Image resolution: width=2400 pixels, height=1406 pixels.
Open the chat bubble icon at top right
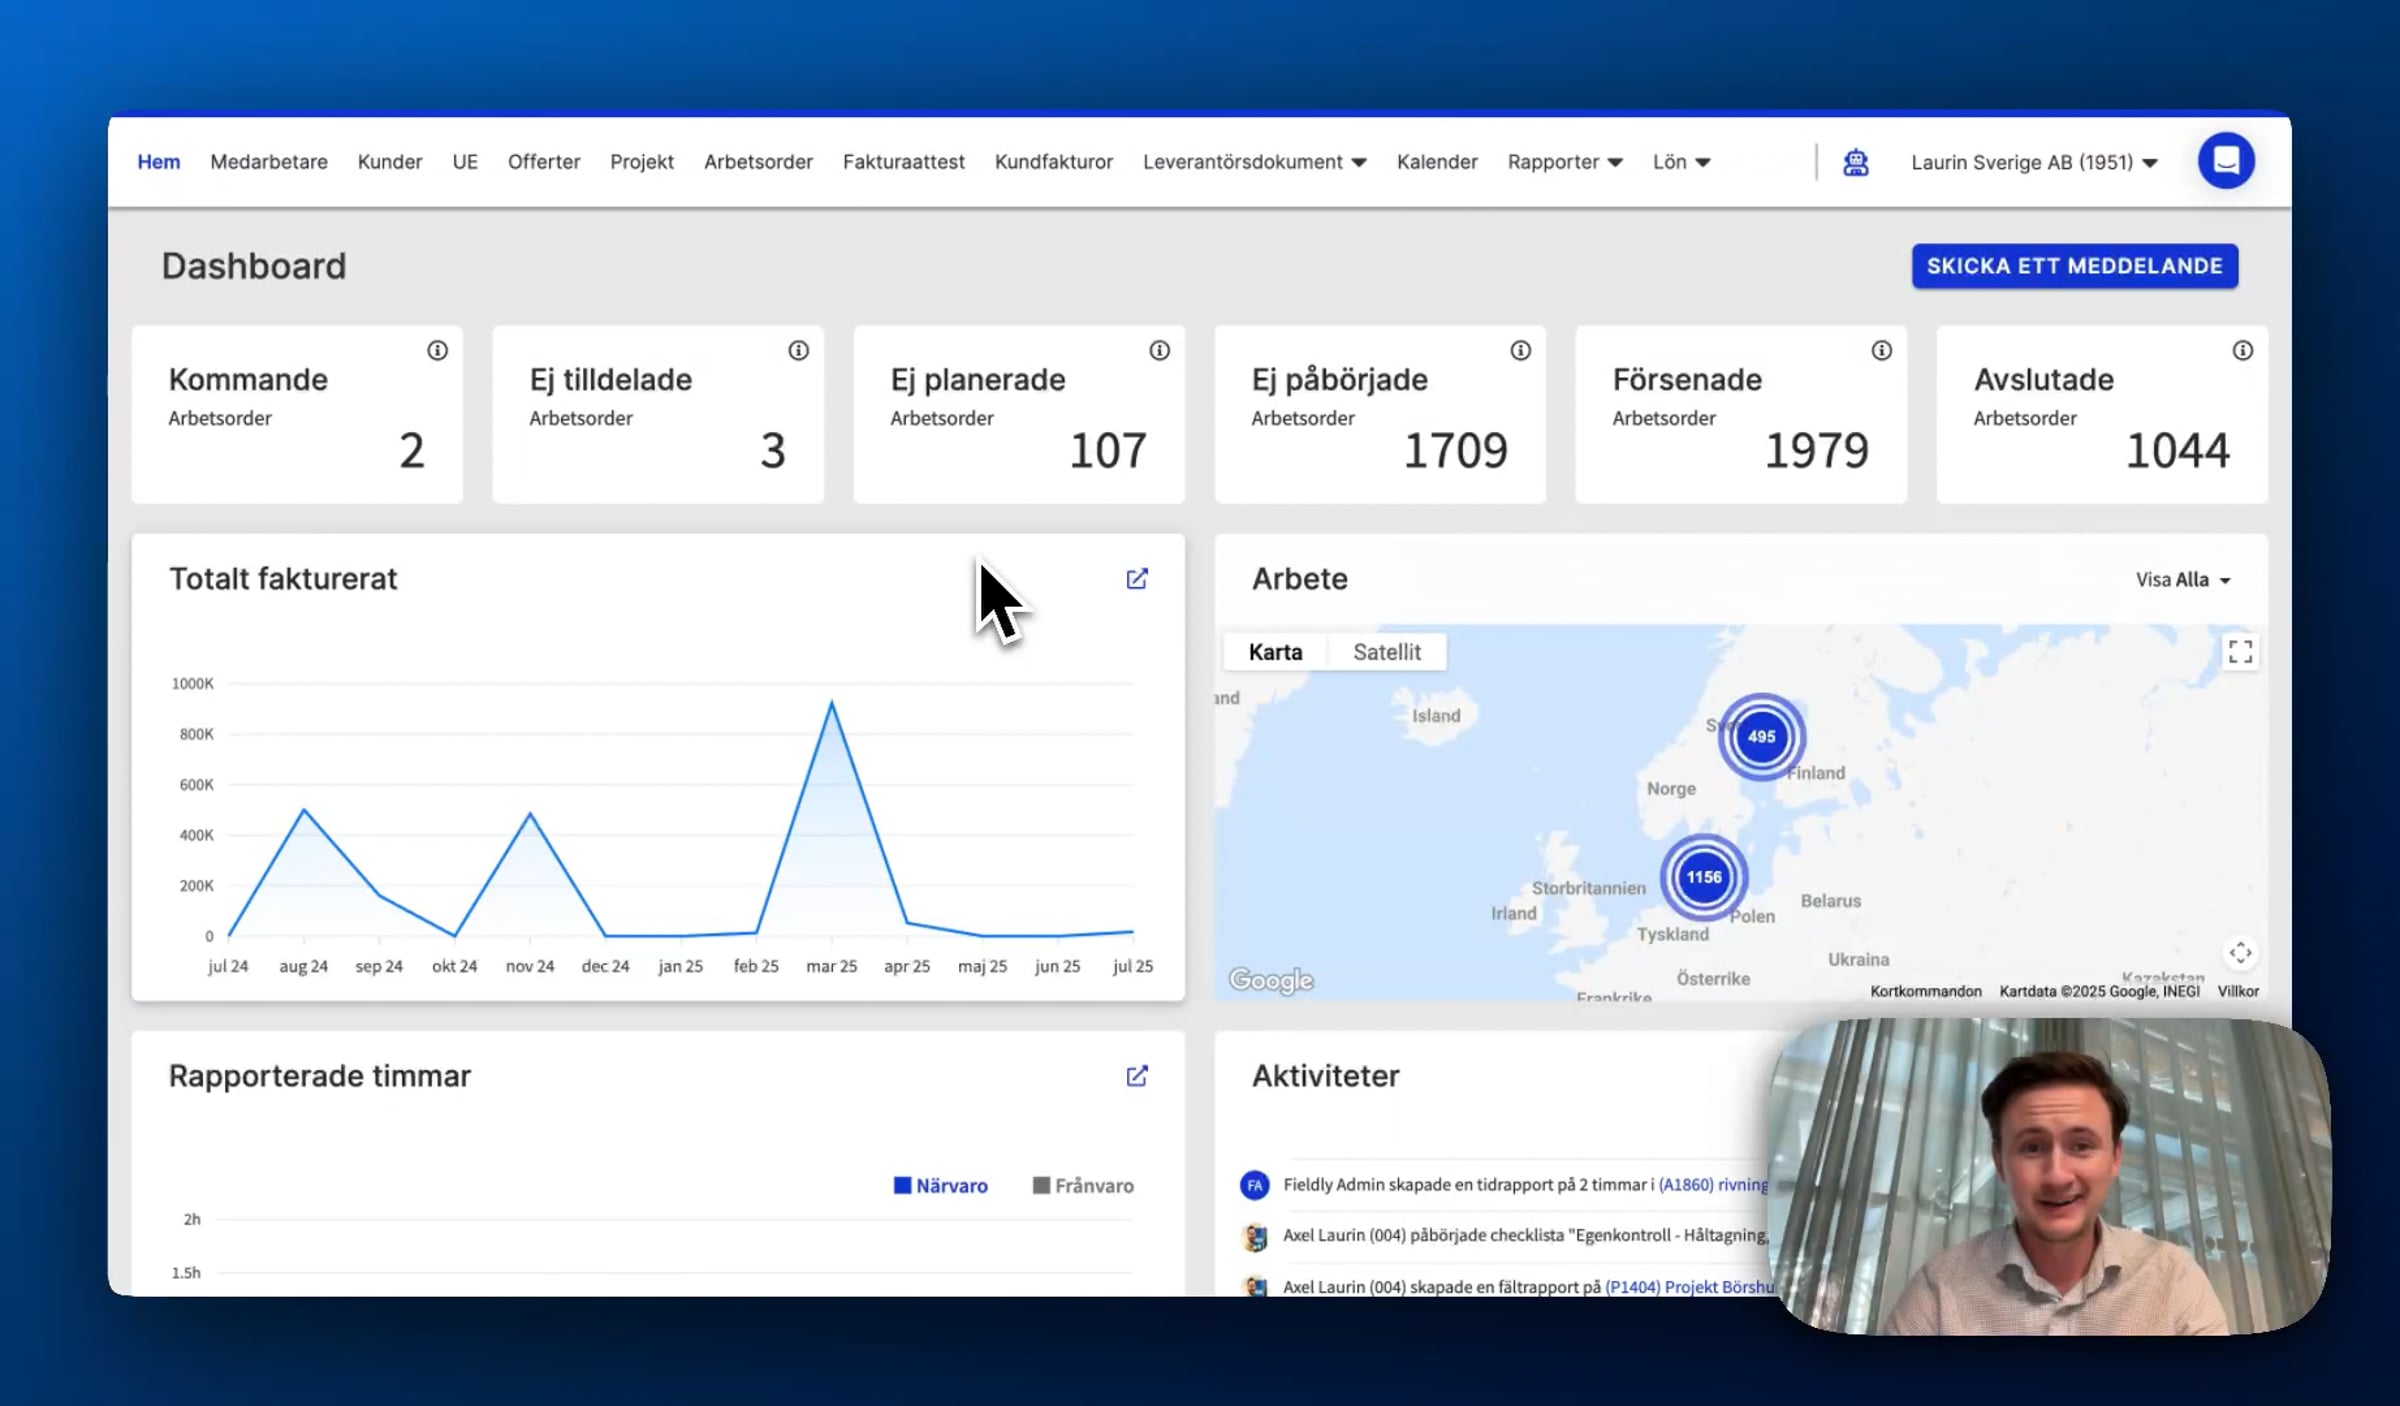pos(2226,160)
